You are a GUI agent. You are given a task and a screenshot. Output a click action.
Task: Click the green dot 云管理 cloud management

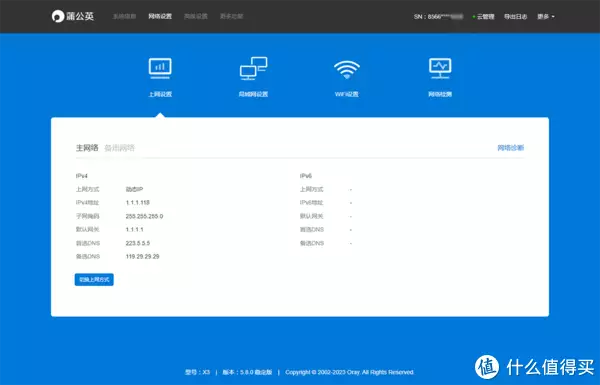[483, 16]
